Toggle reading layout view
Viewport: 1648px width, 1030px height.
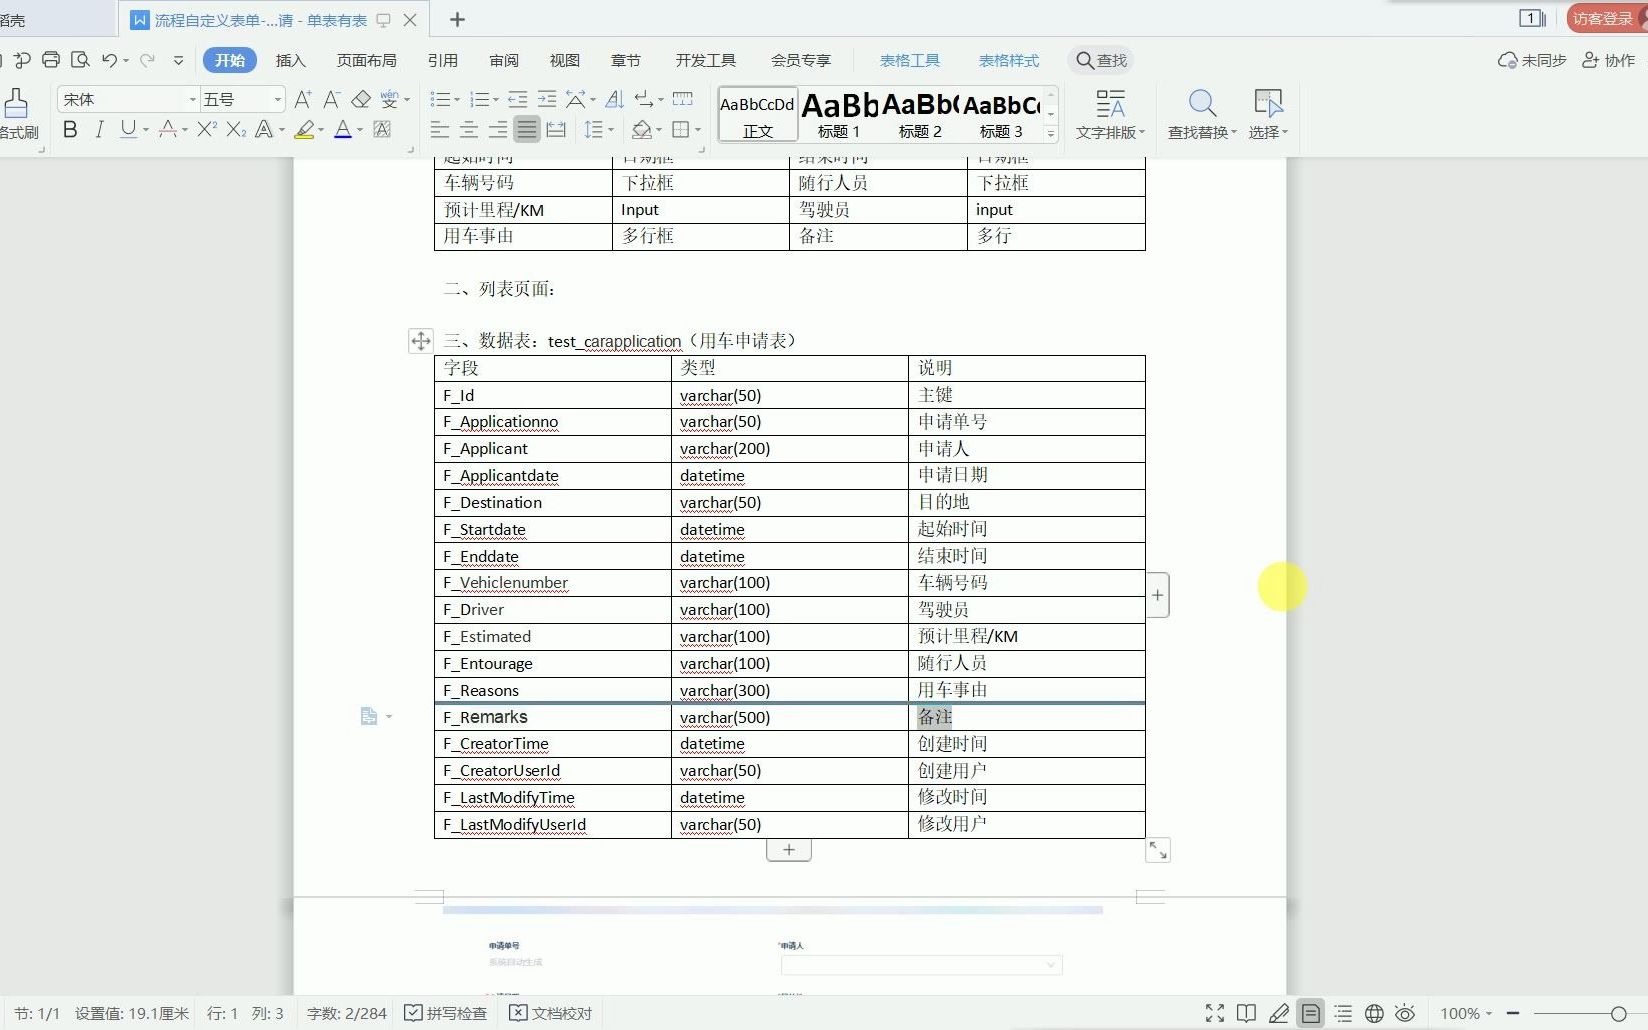[1246, 1013]
